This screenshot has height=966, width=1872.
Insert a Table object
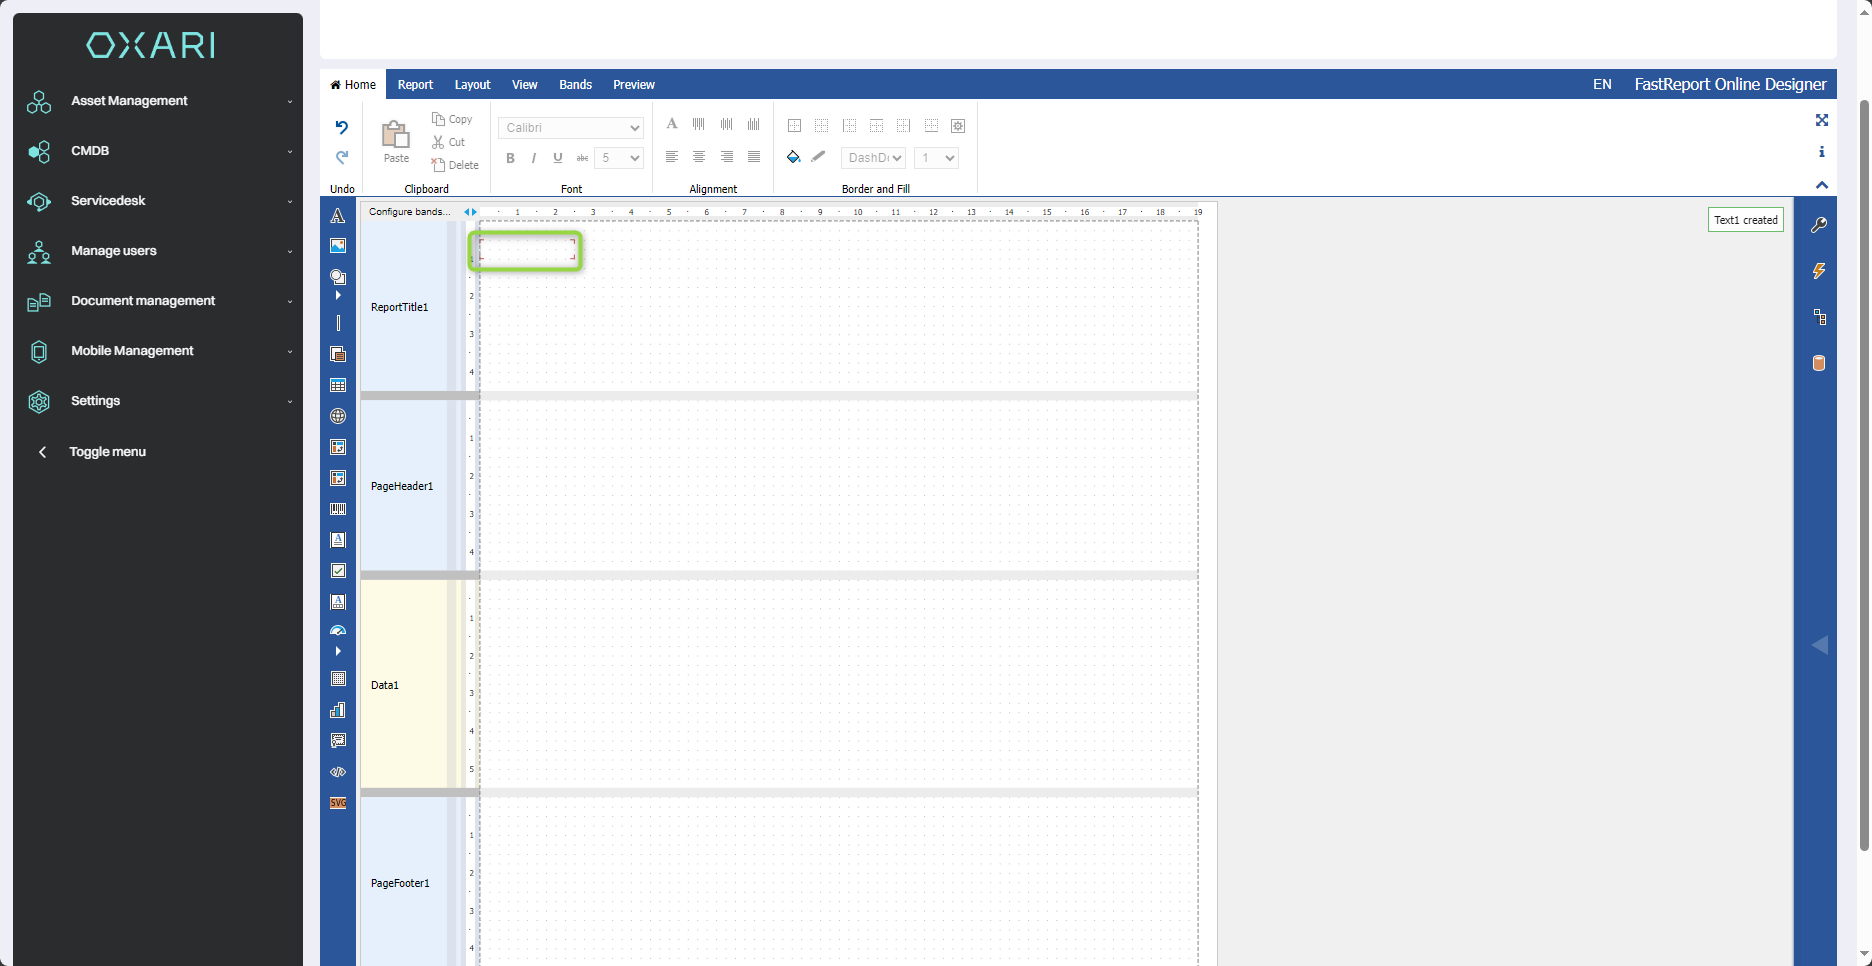coord(338,386)
